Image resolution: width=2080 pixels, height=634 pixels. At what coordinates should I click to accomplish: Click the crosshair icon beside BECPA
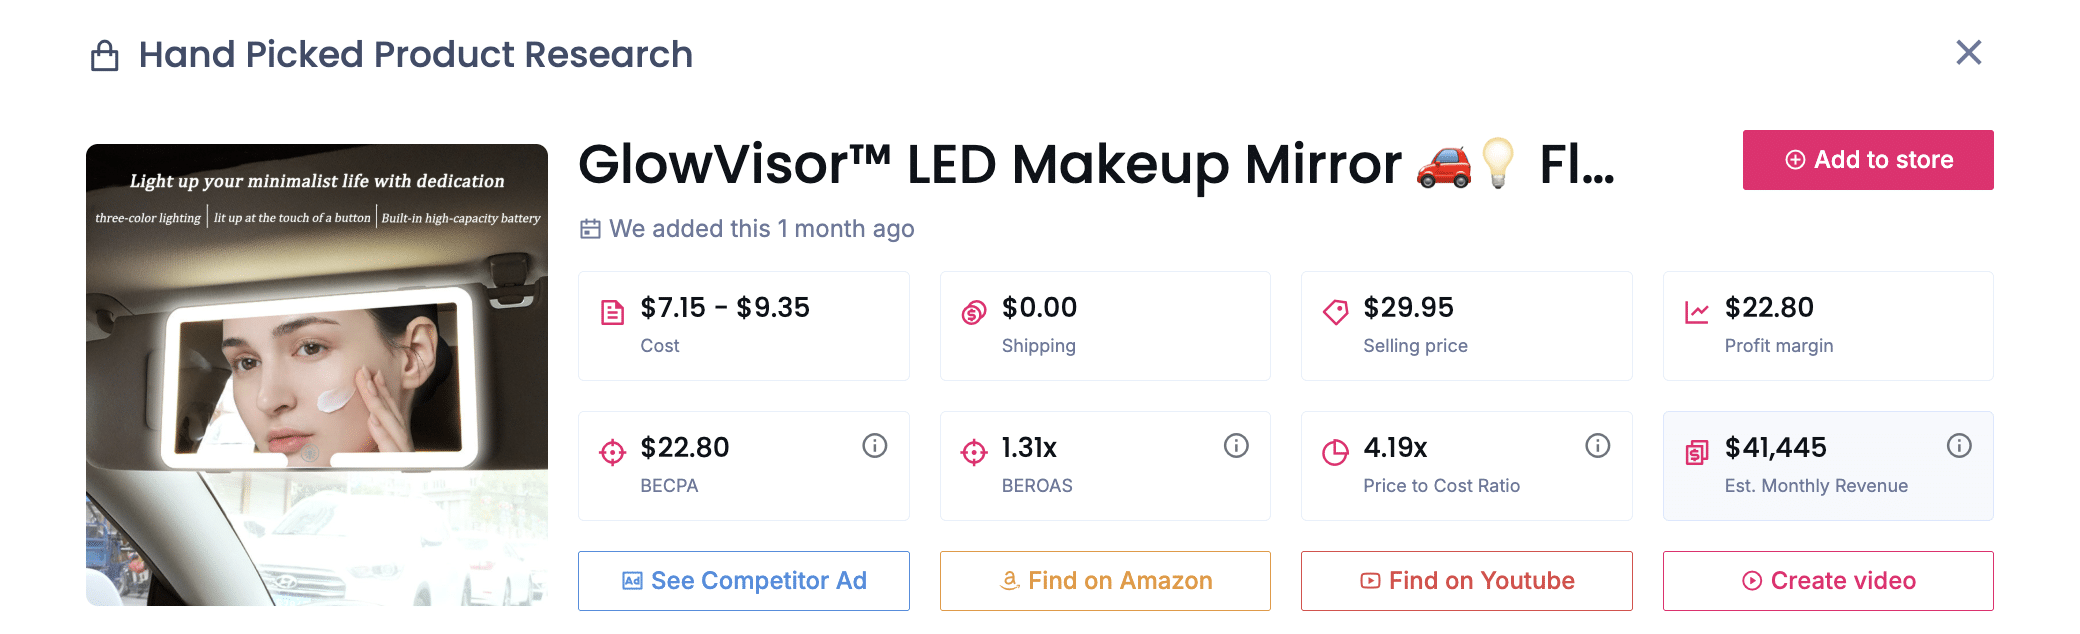(614, 451)
